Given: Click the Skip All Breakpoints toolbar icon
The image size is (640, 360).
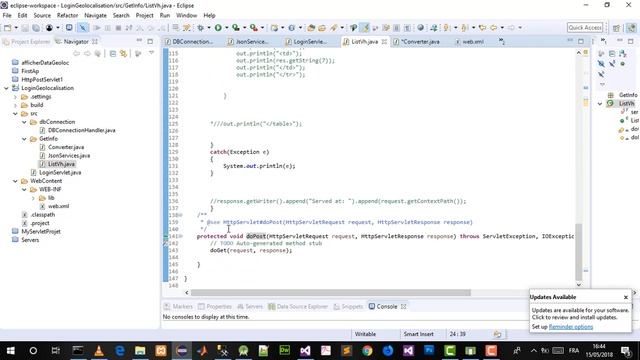Looking at the screenshot, I should 83,28.
